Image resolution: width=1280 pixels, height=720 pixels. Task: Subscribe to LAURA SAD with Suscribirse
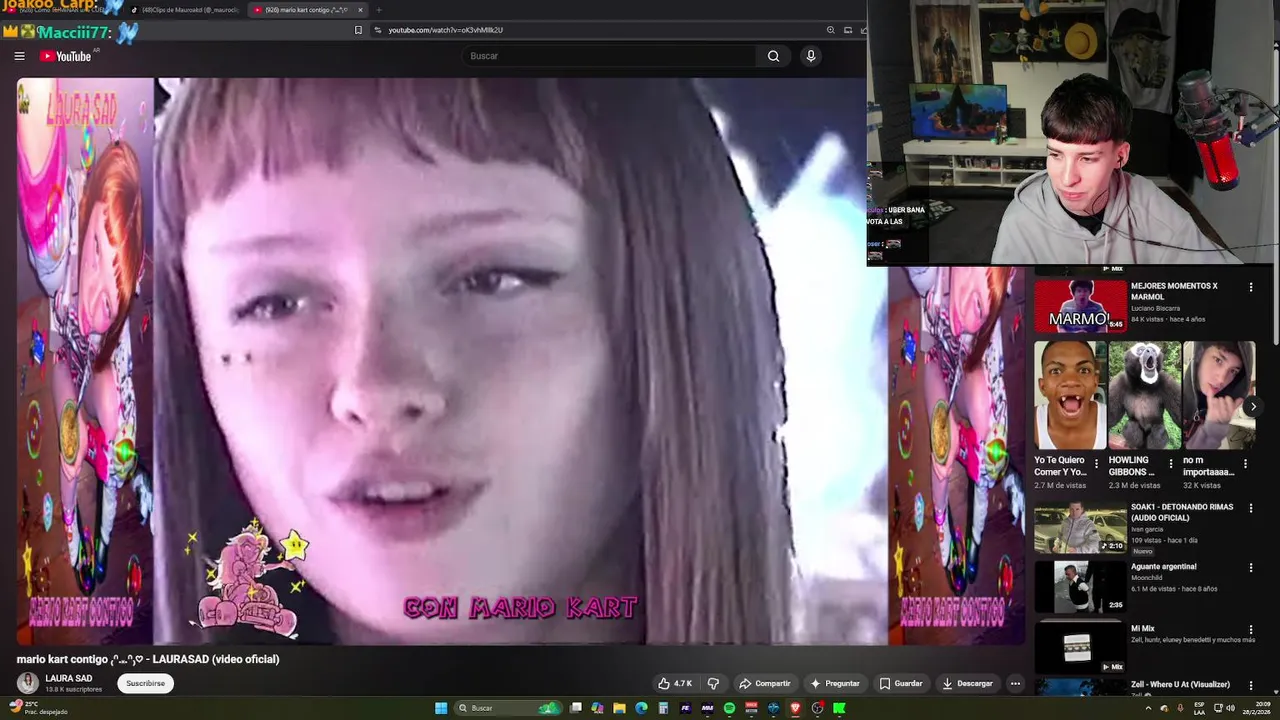tap(145, 684)
